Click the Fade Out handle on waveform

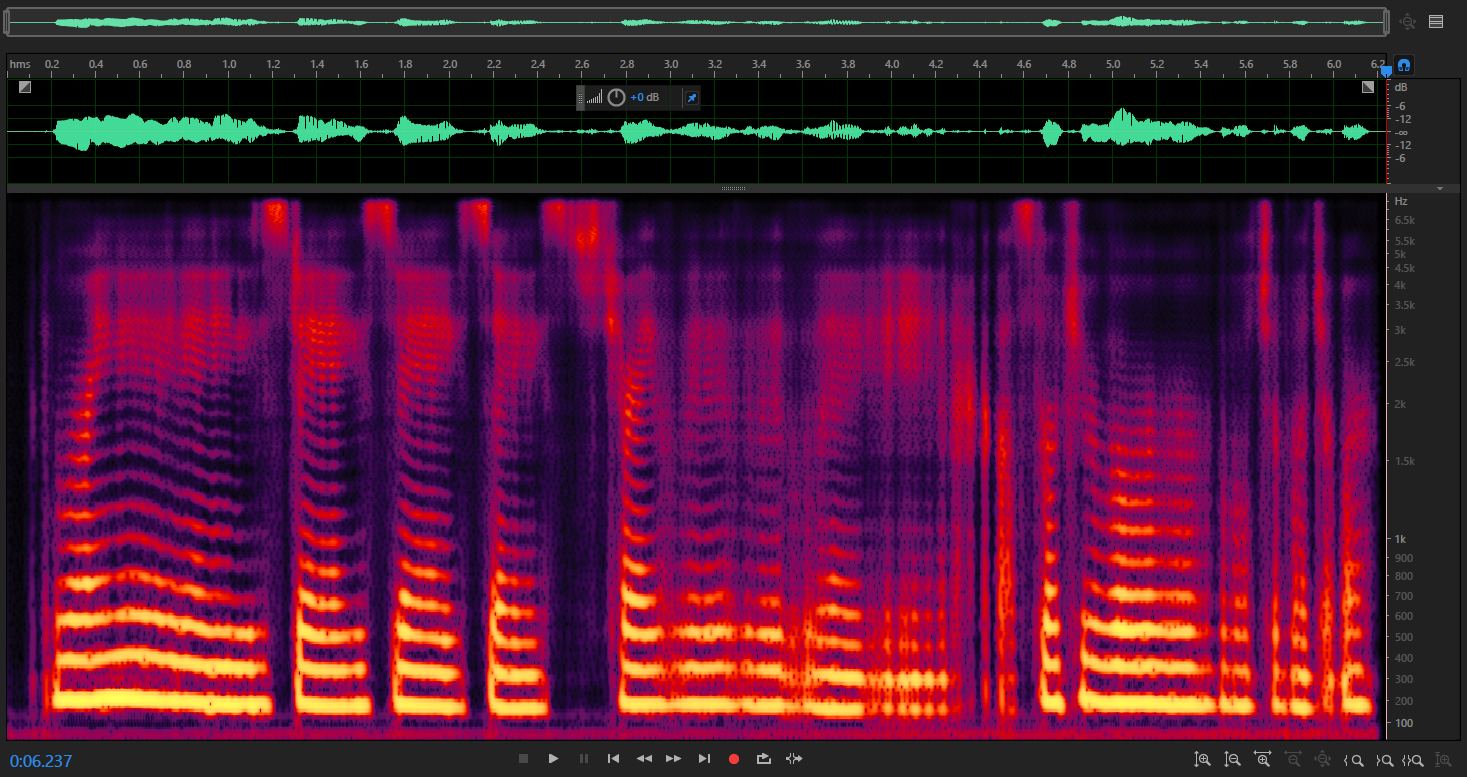pos(1368,87)
